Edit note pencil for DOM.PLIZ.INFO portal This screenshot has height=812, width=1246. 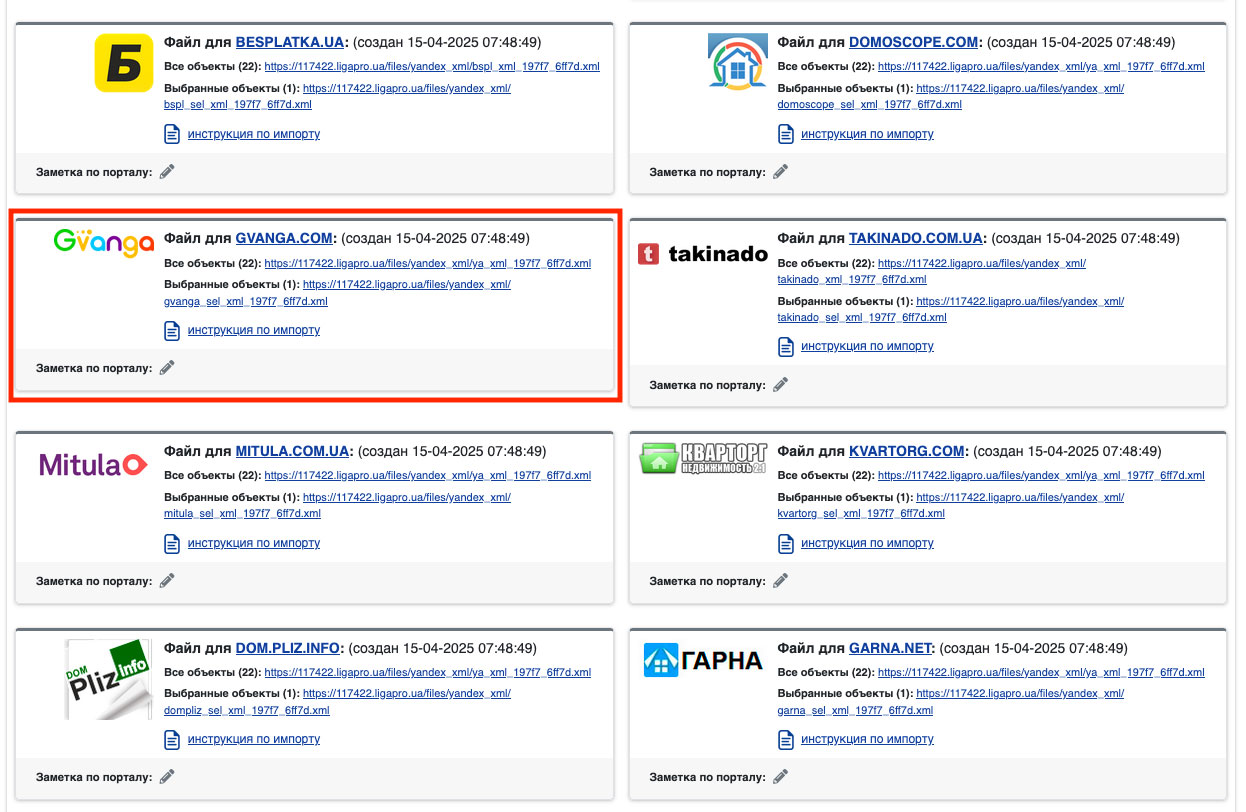pyautogui.click(x=167, y=776)
